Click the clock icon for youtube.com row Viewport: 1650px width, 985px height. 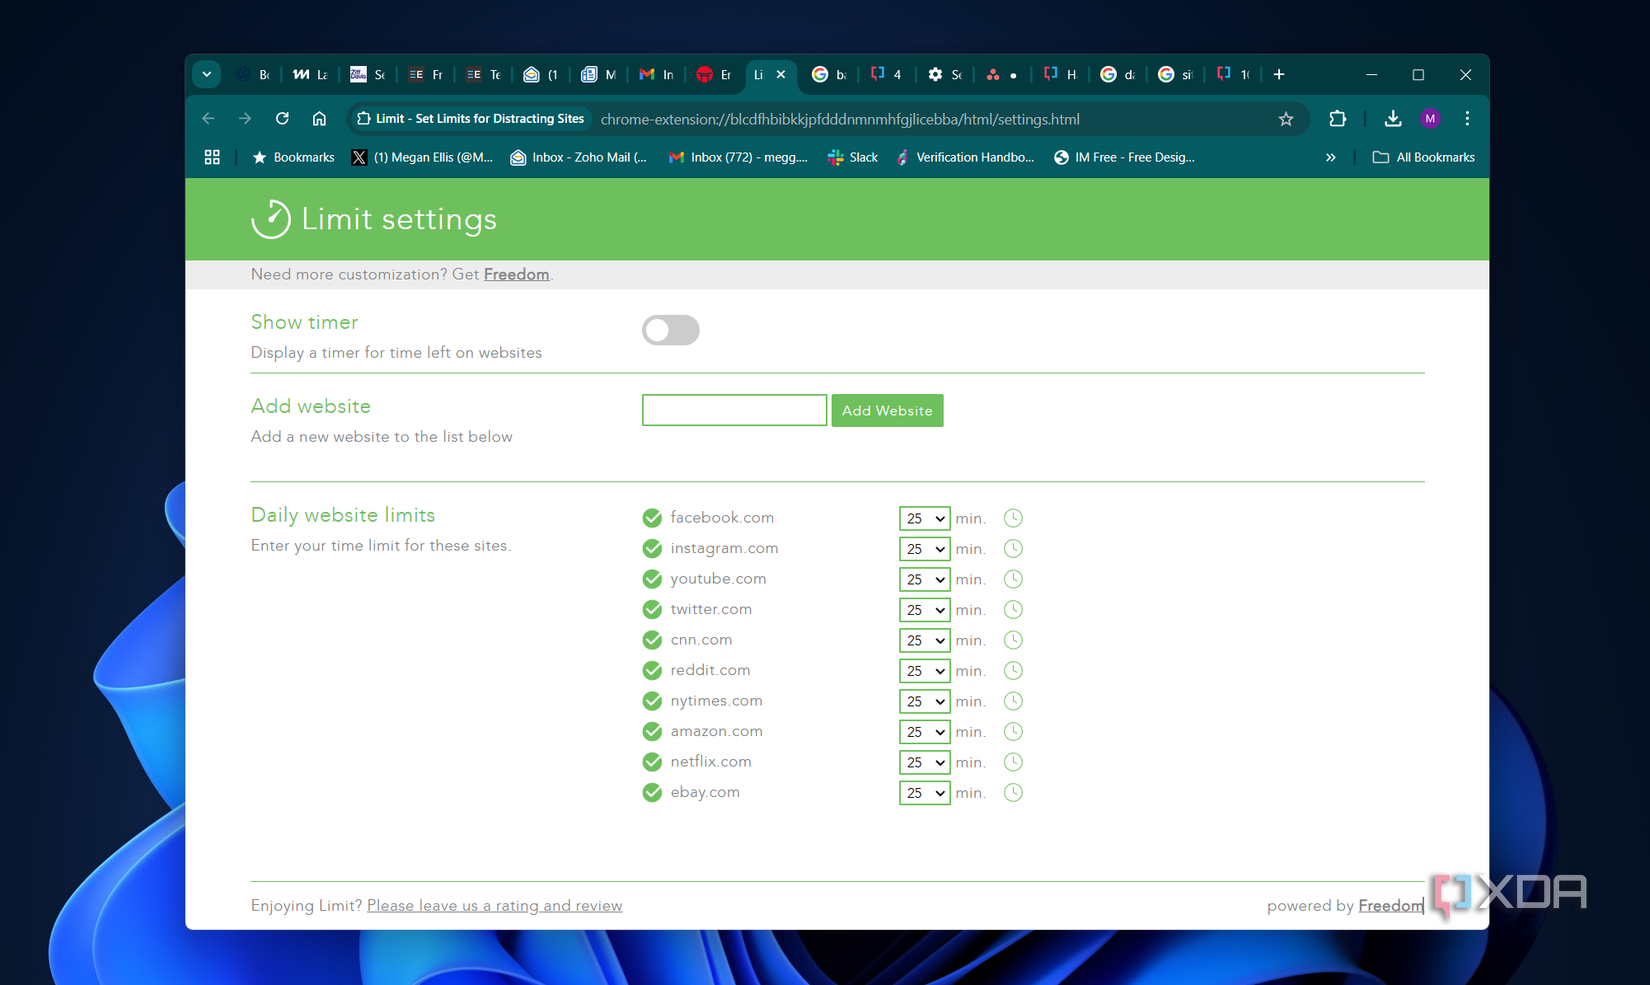(x=1013, y=579)
